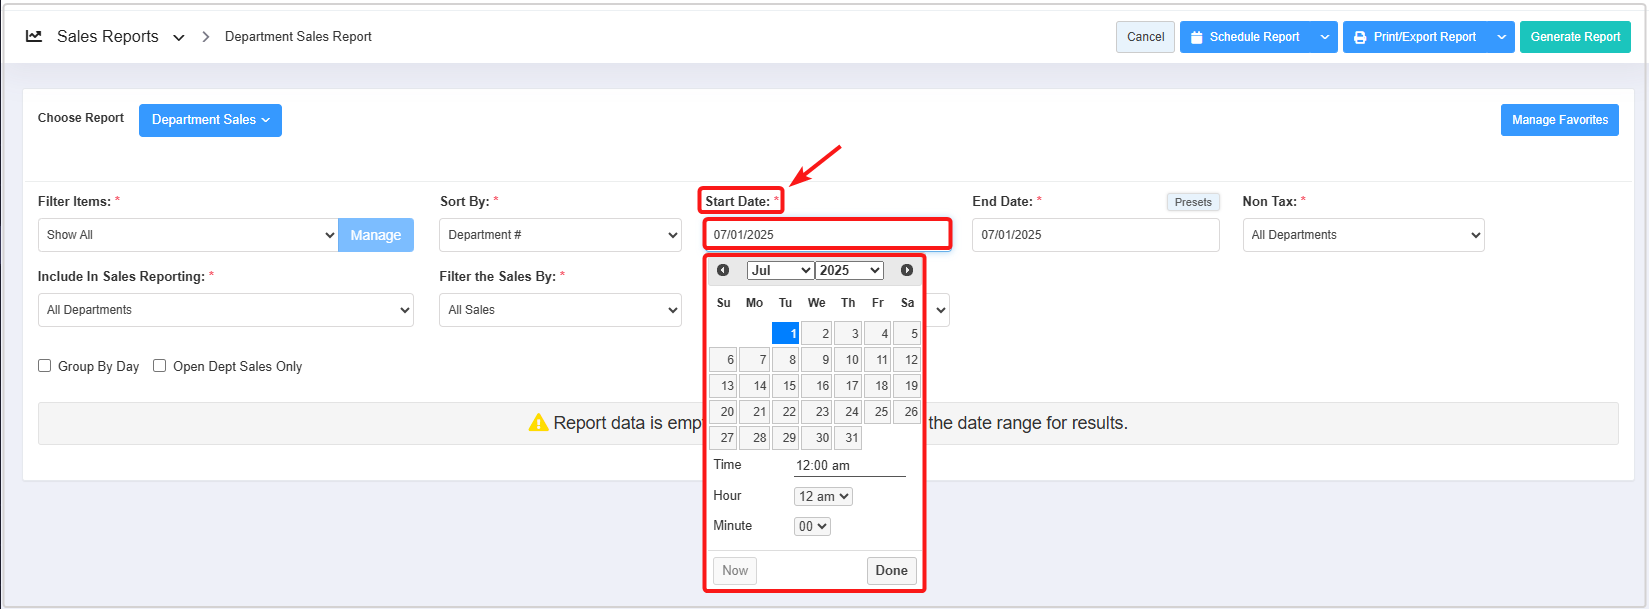Open the Schedule Report split-arrow menu
The height and width of the screenshot is (609, 1649).
[1325, 37]
